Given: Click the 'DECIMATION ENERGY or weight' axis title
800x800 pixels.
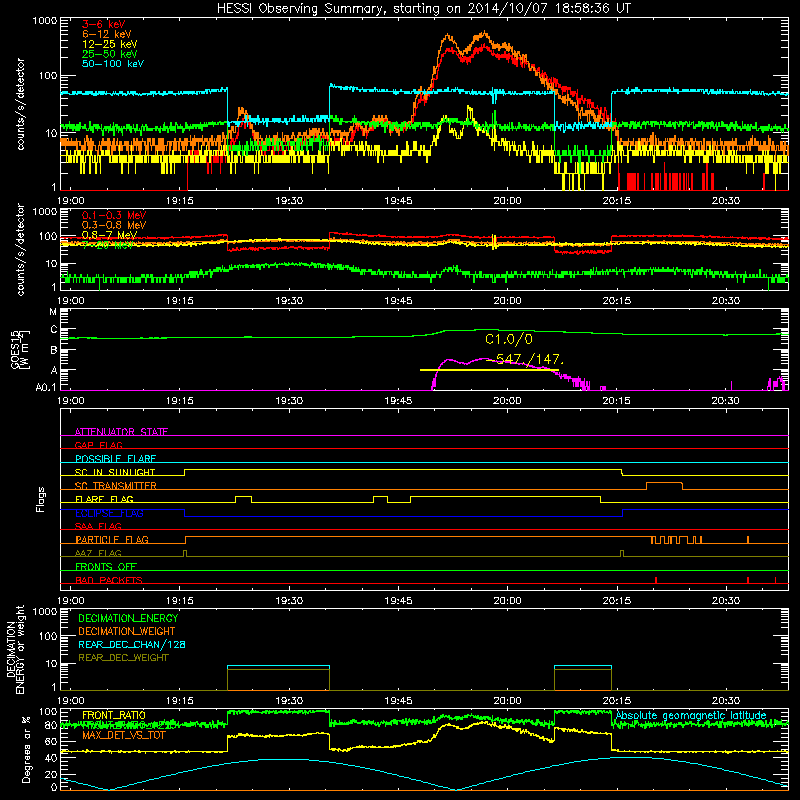Looking at the screenshot, I should 15,649.
